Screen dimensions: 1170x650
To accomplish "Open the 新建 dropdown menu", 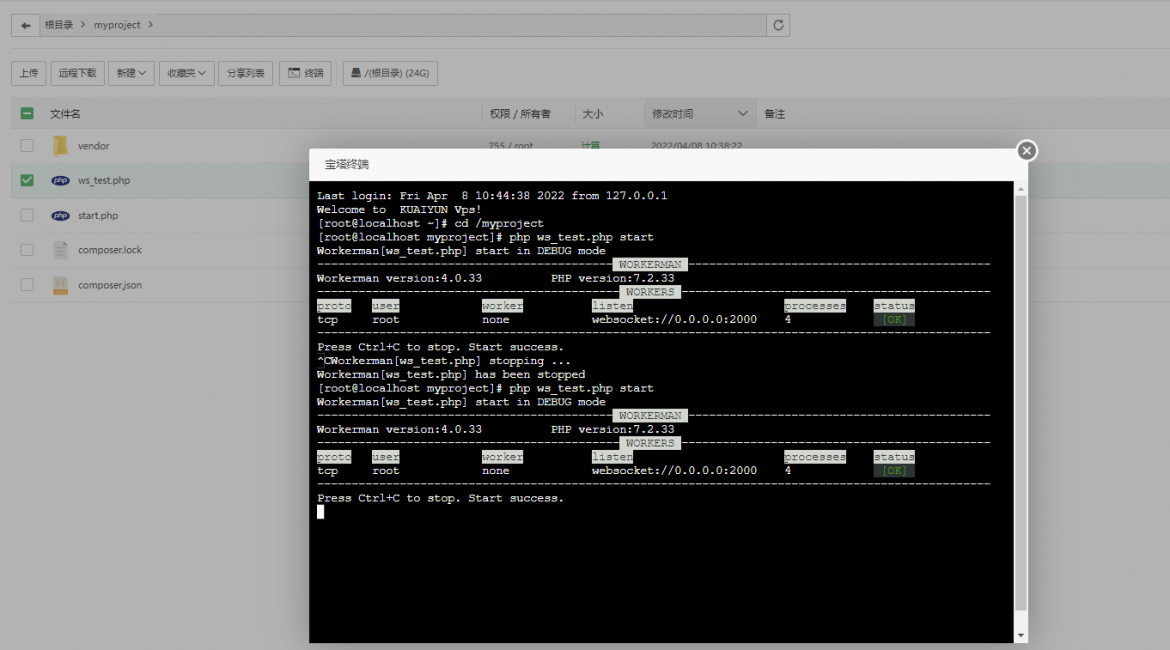I will pyautogui.click(x=131, y=73).
